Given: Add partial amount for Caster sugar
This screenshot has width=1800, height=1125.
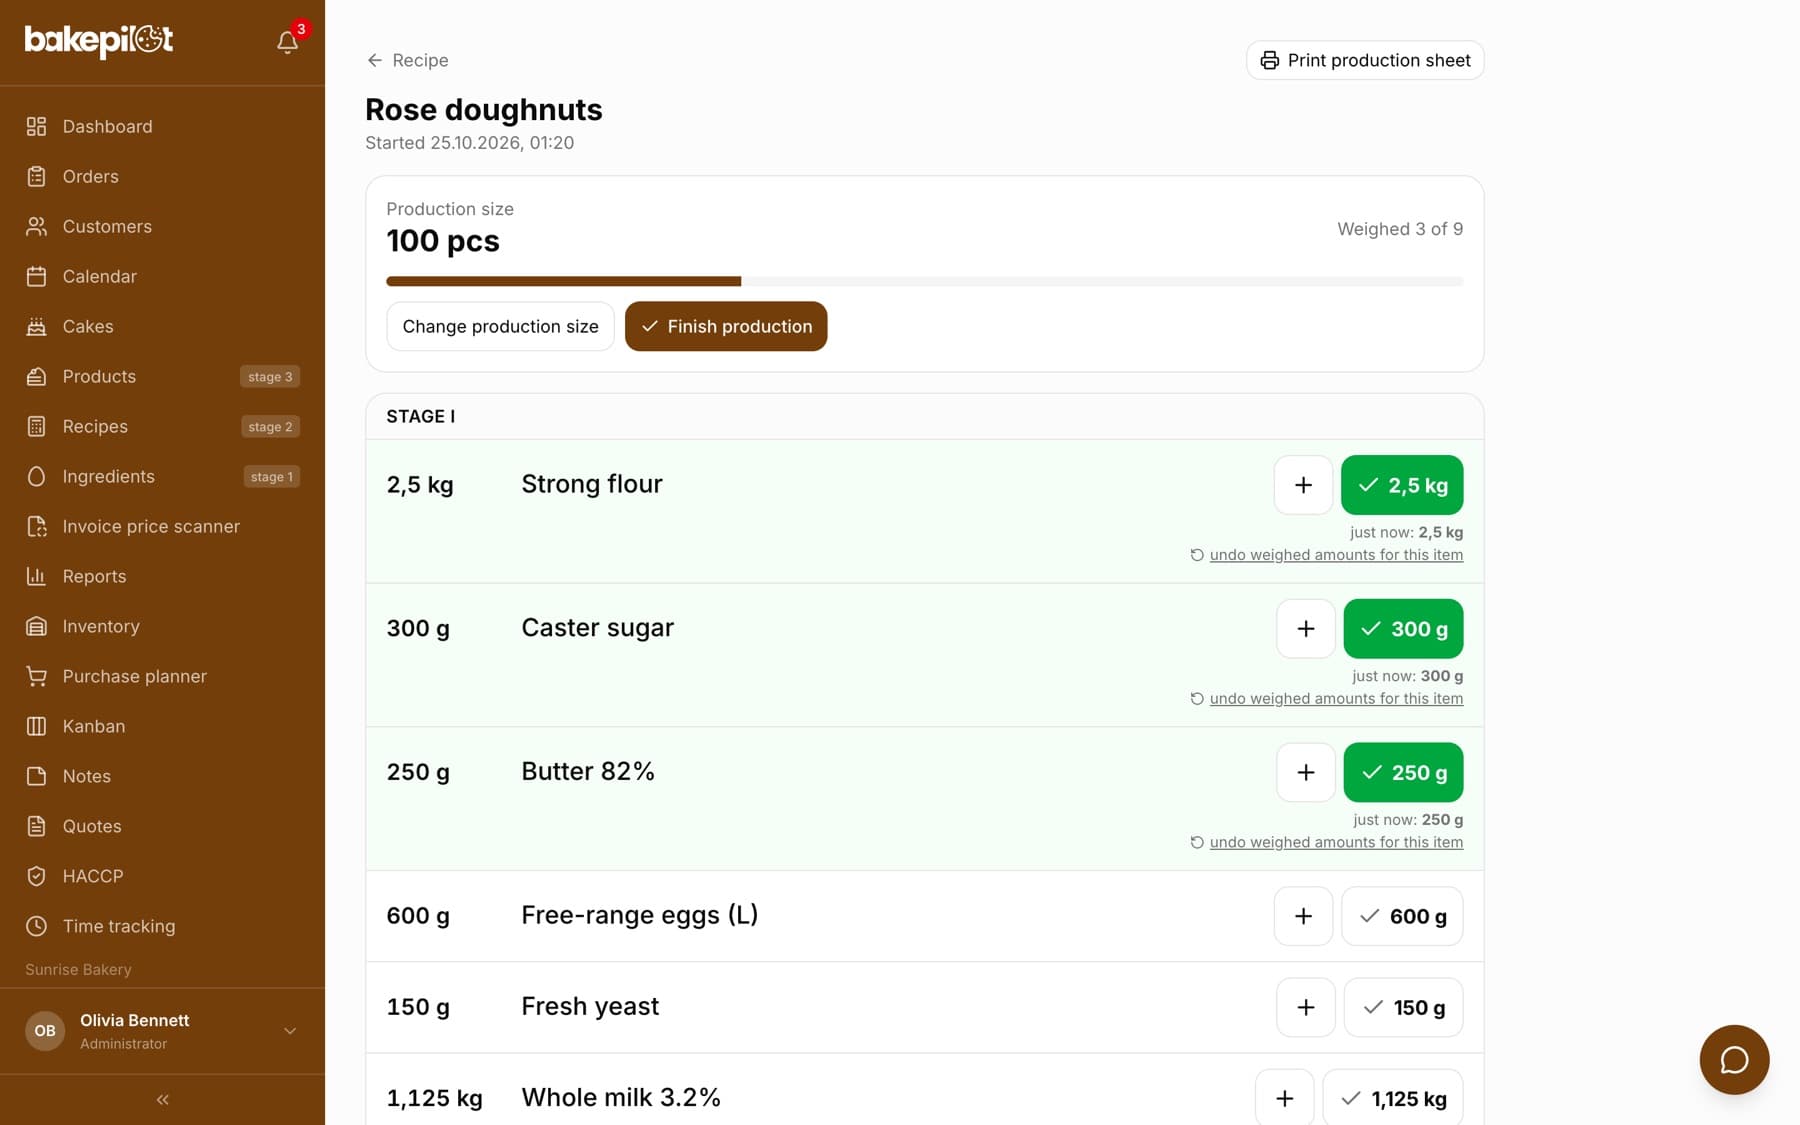Looking at the screenshot, I should [1306, 629].
